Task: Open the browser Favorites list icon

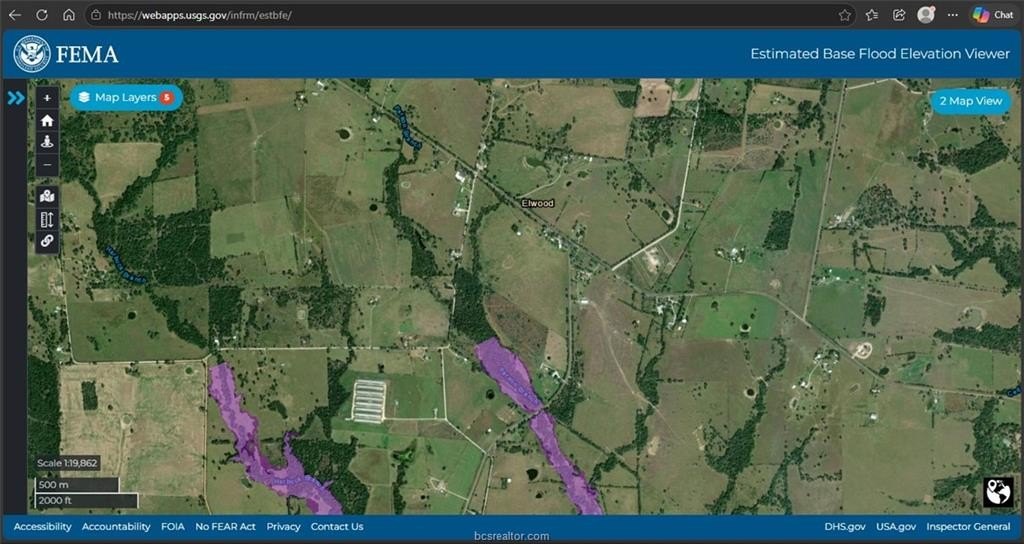Action: coord(872,14)
